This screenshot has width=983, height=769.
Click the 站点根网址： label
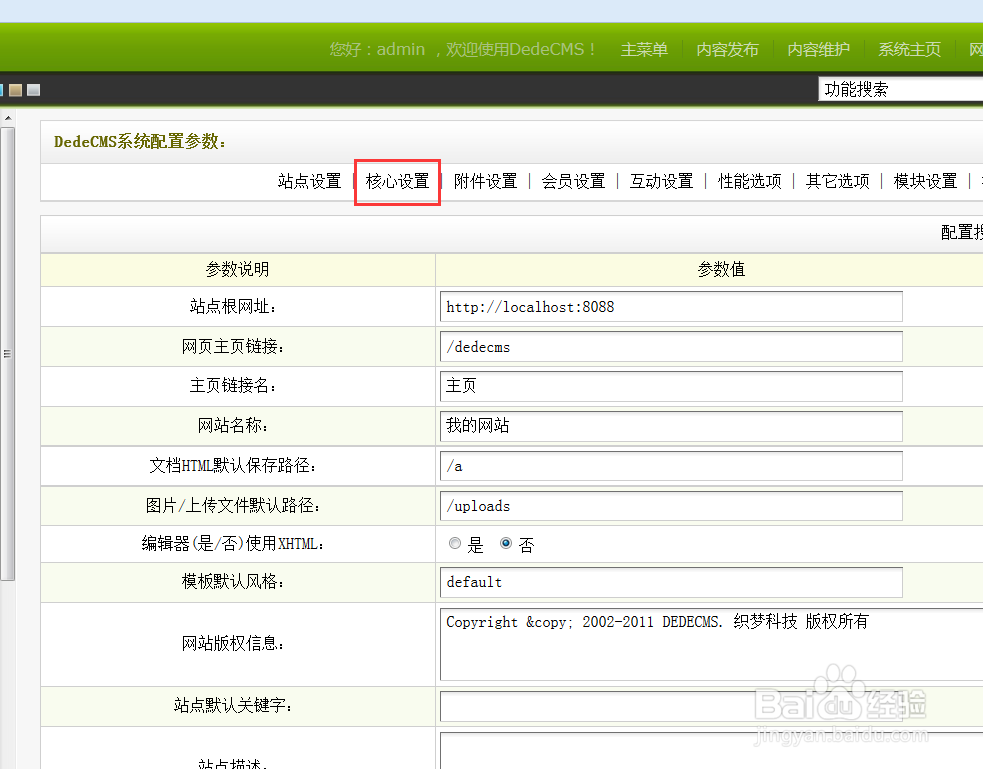233,306
